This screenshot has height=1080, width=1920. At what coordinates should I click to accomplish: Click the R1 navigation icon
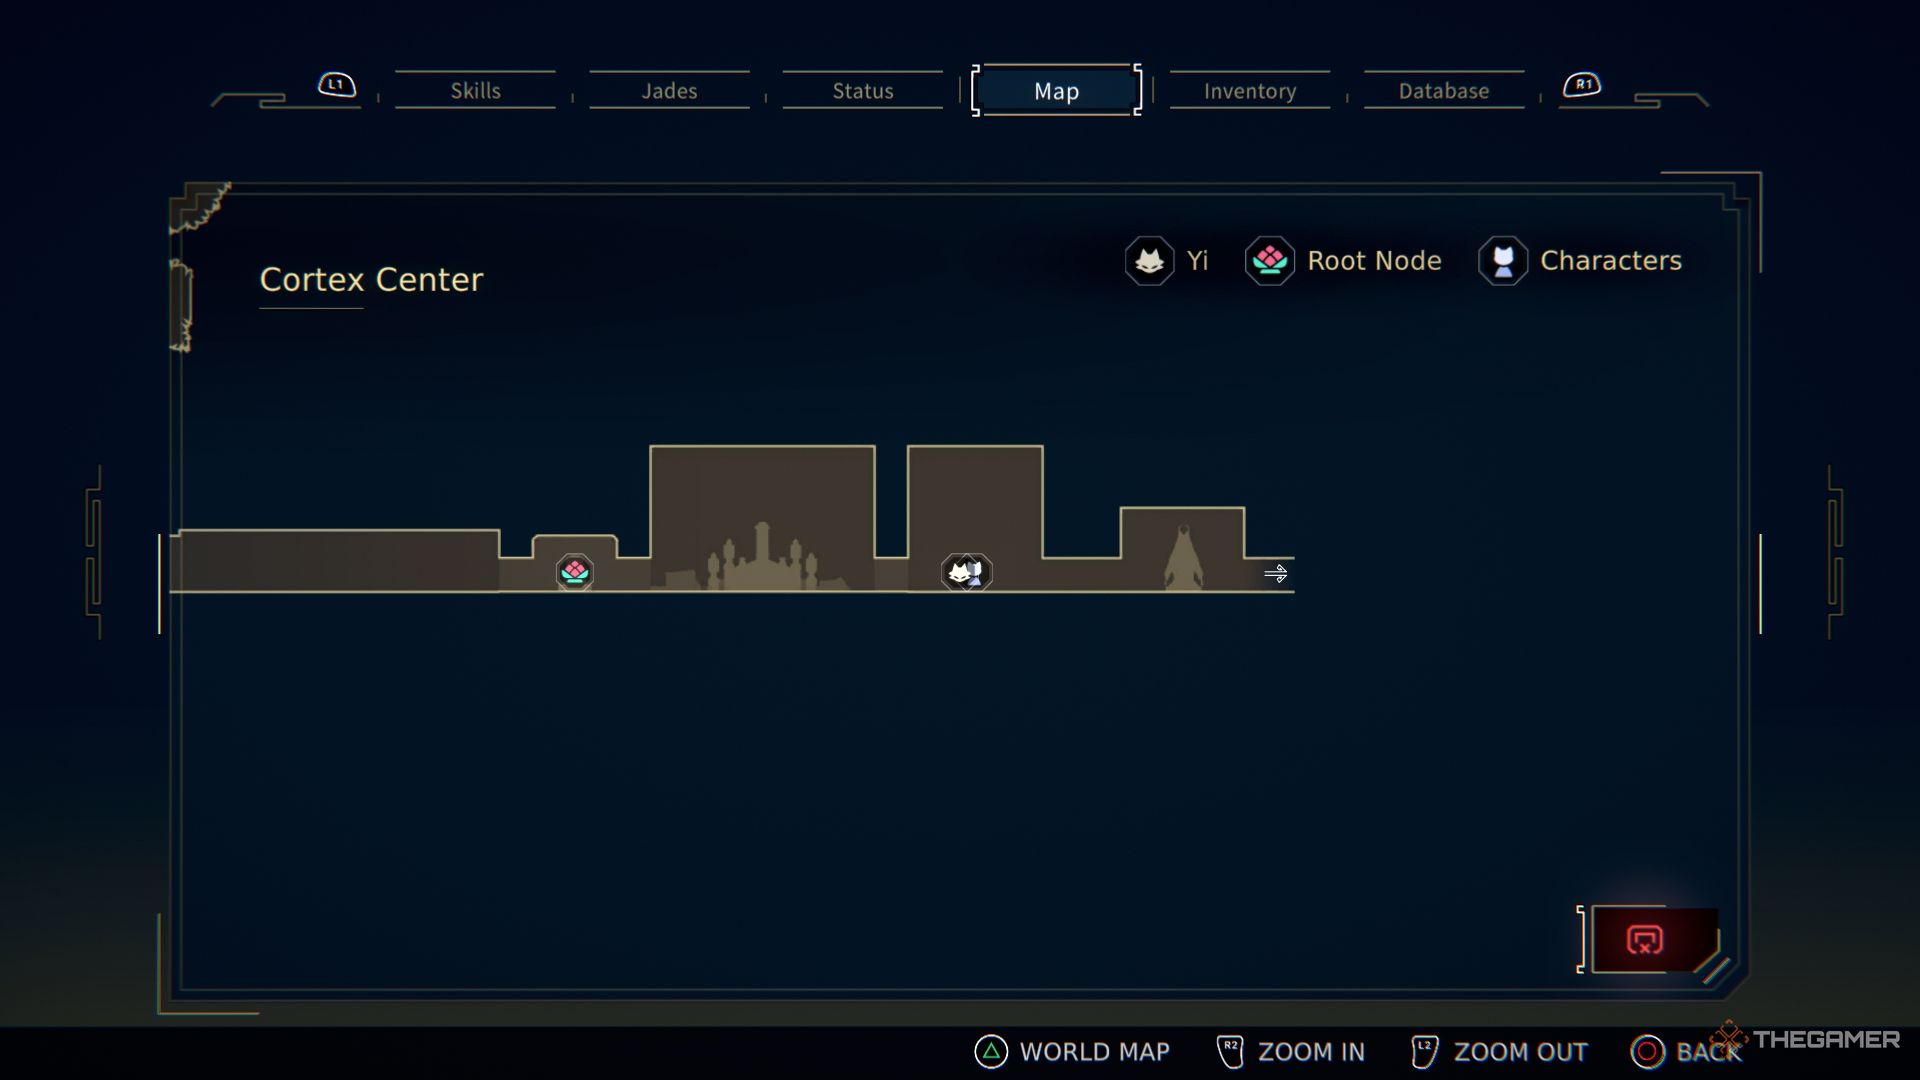(1580, 84)
